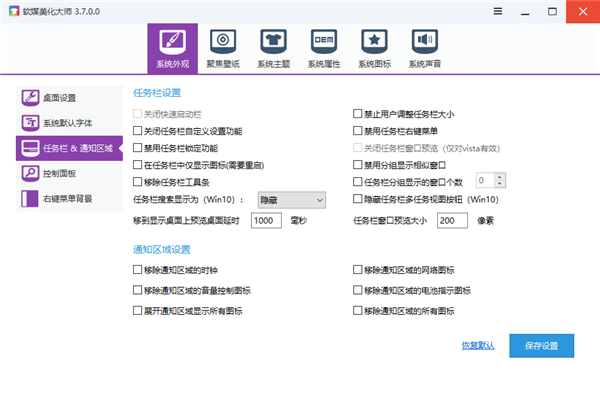This screenshot has height=395, width=600.
Task: Check 任务栏分组显示的窗口个数 option
Action: (x=357, y=182)
